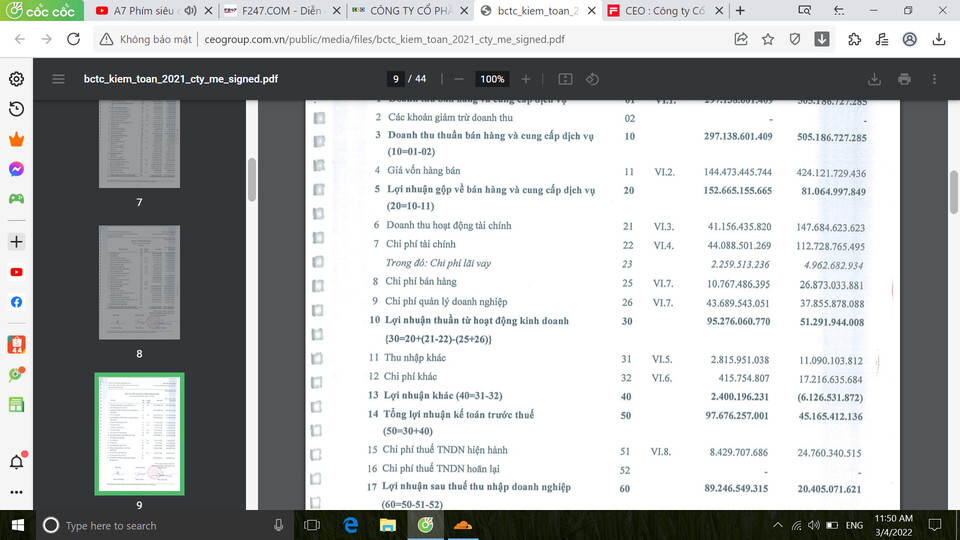960x540 pixels.
Task: Open PDF viewer more actions menu
Action: (x=934, y=79)
